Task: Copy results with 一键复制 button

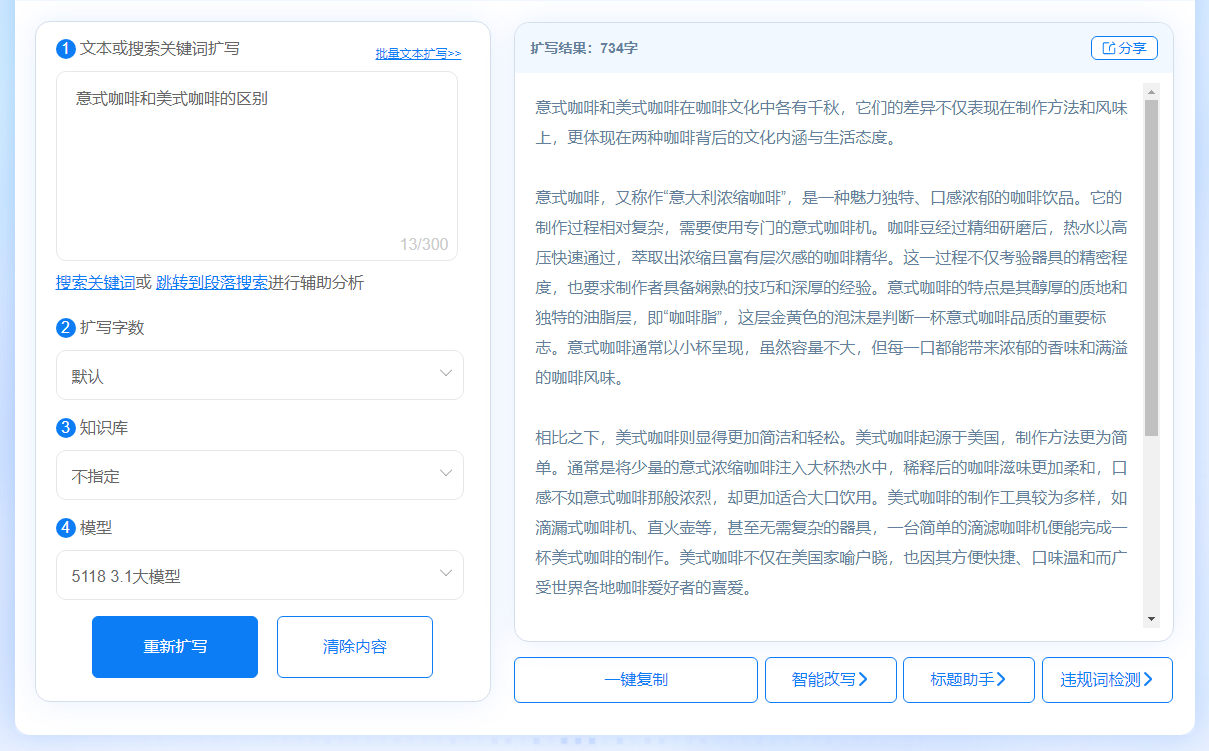Action: [635, 680]
